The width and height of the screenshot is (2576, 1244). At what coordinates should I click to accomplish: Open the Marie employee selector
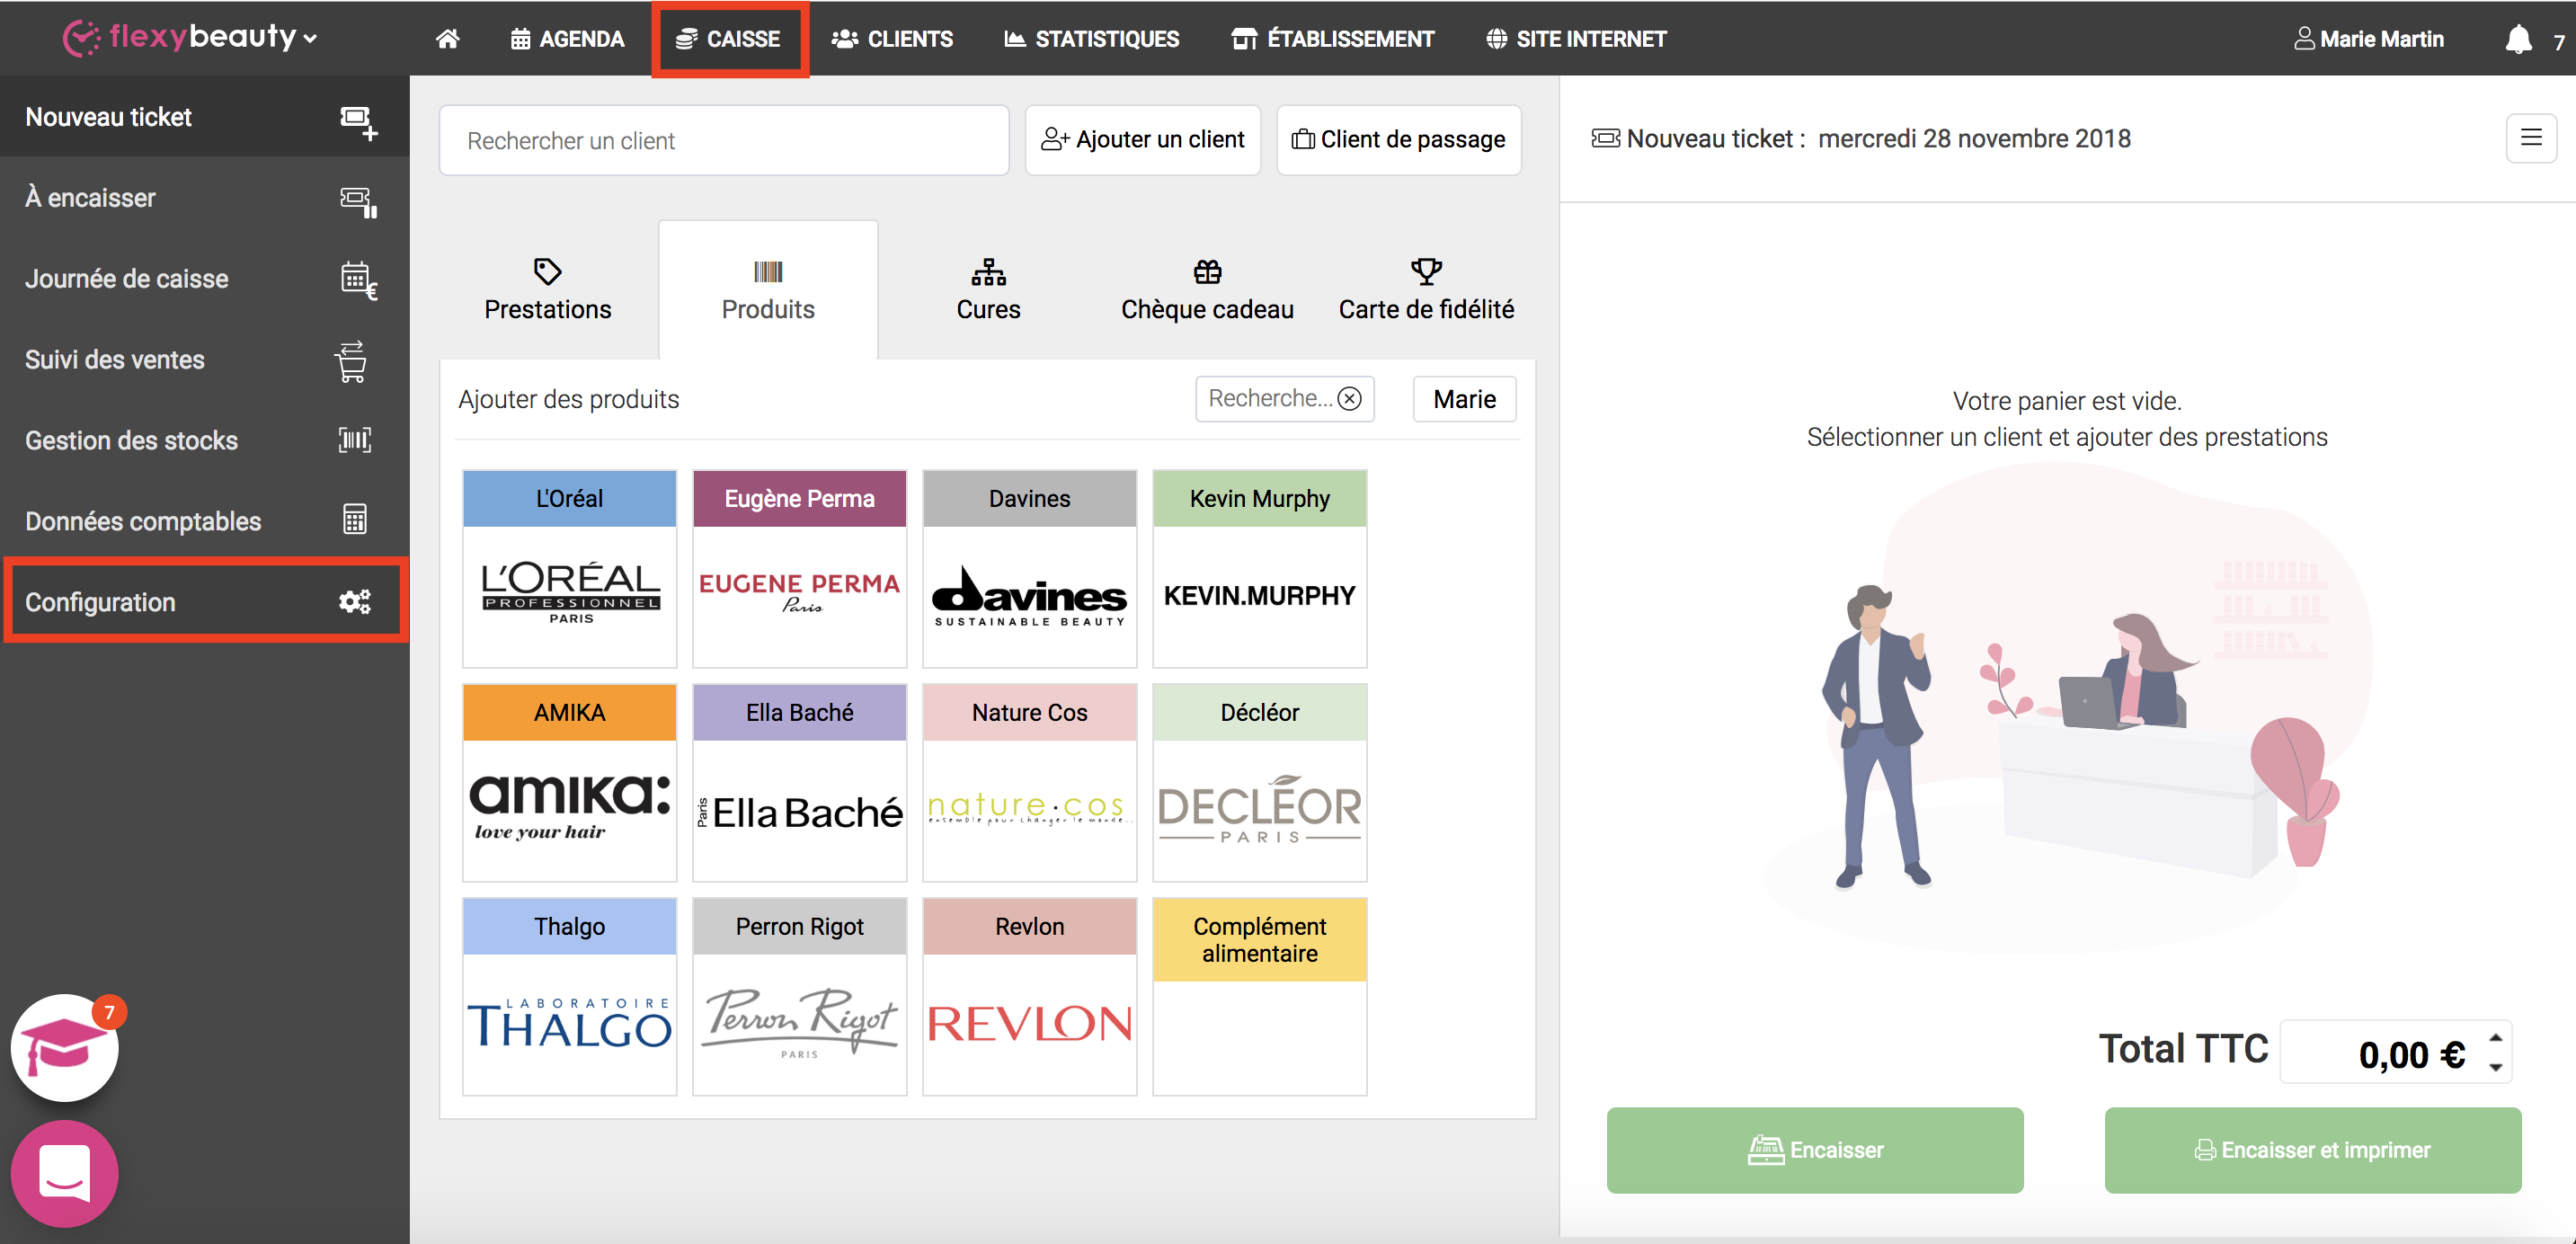1464,399
